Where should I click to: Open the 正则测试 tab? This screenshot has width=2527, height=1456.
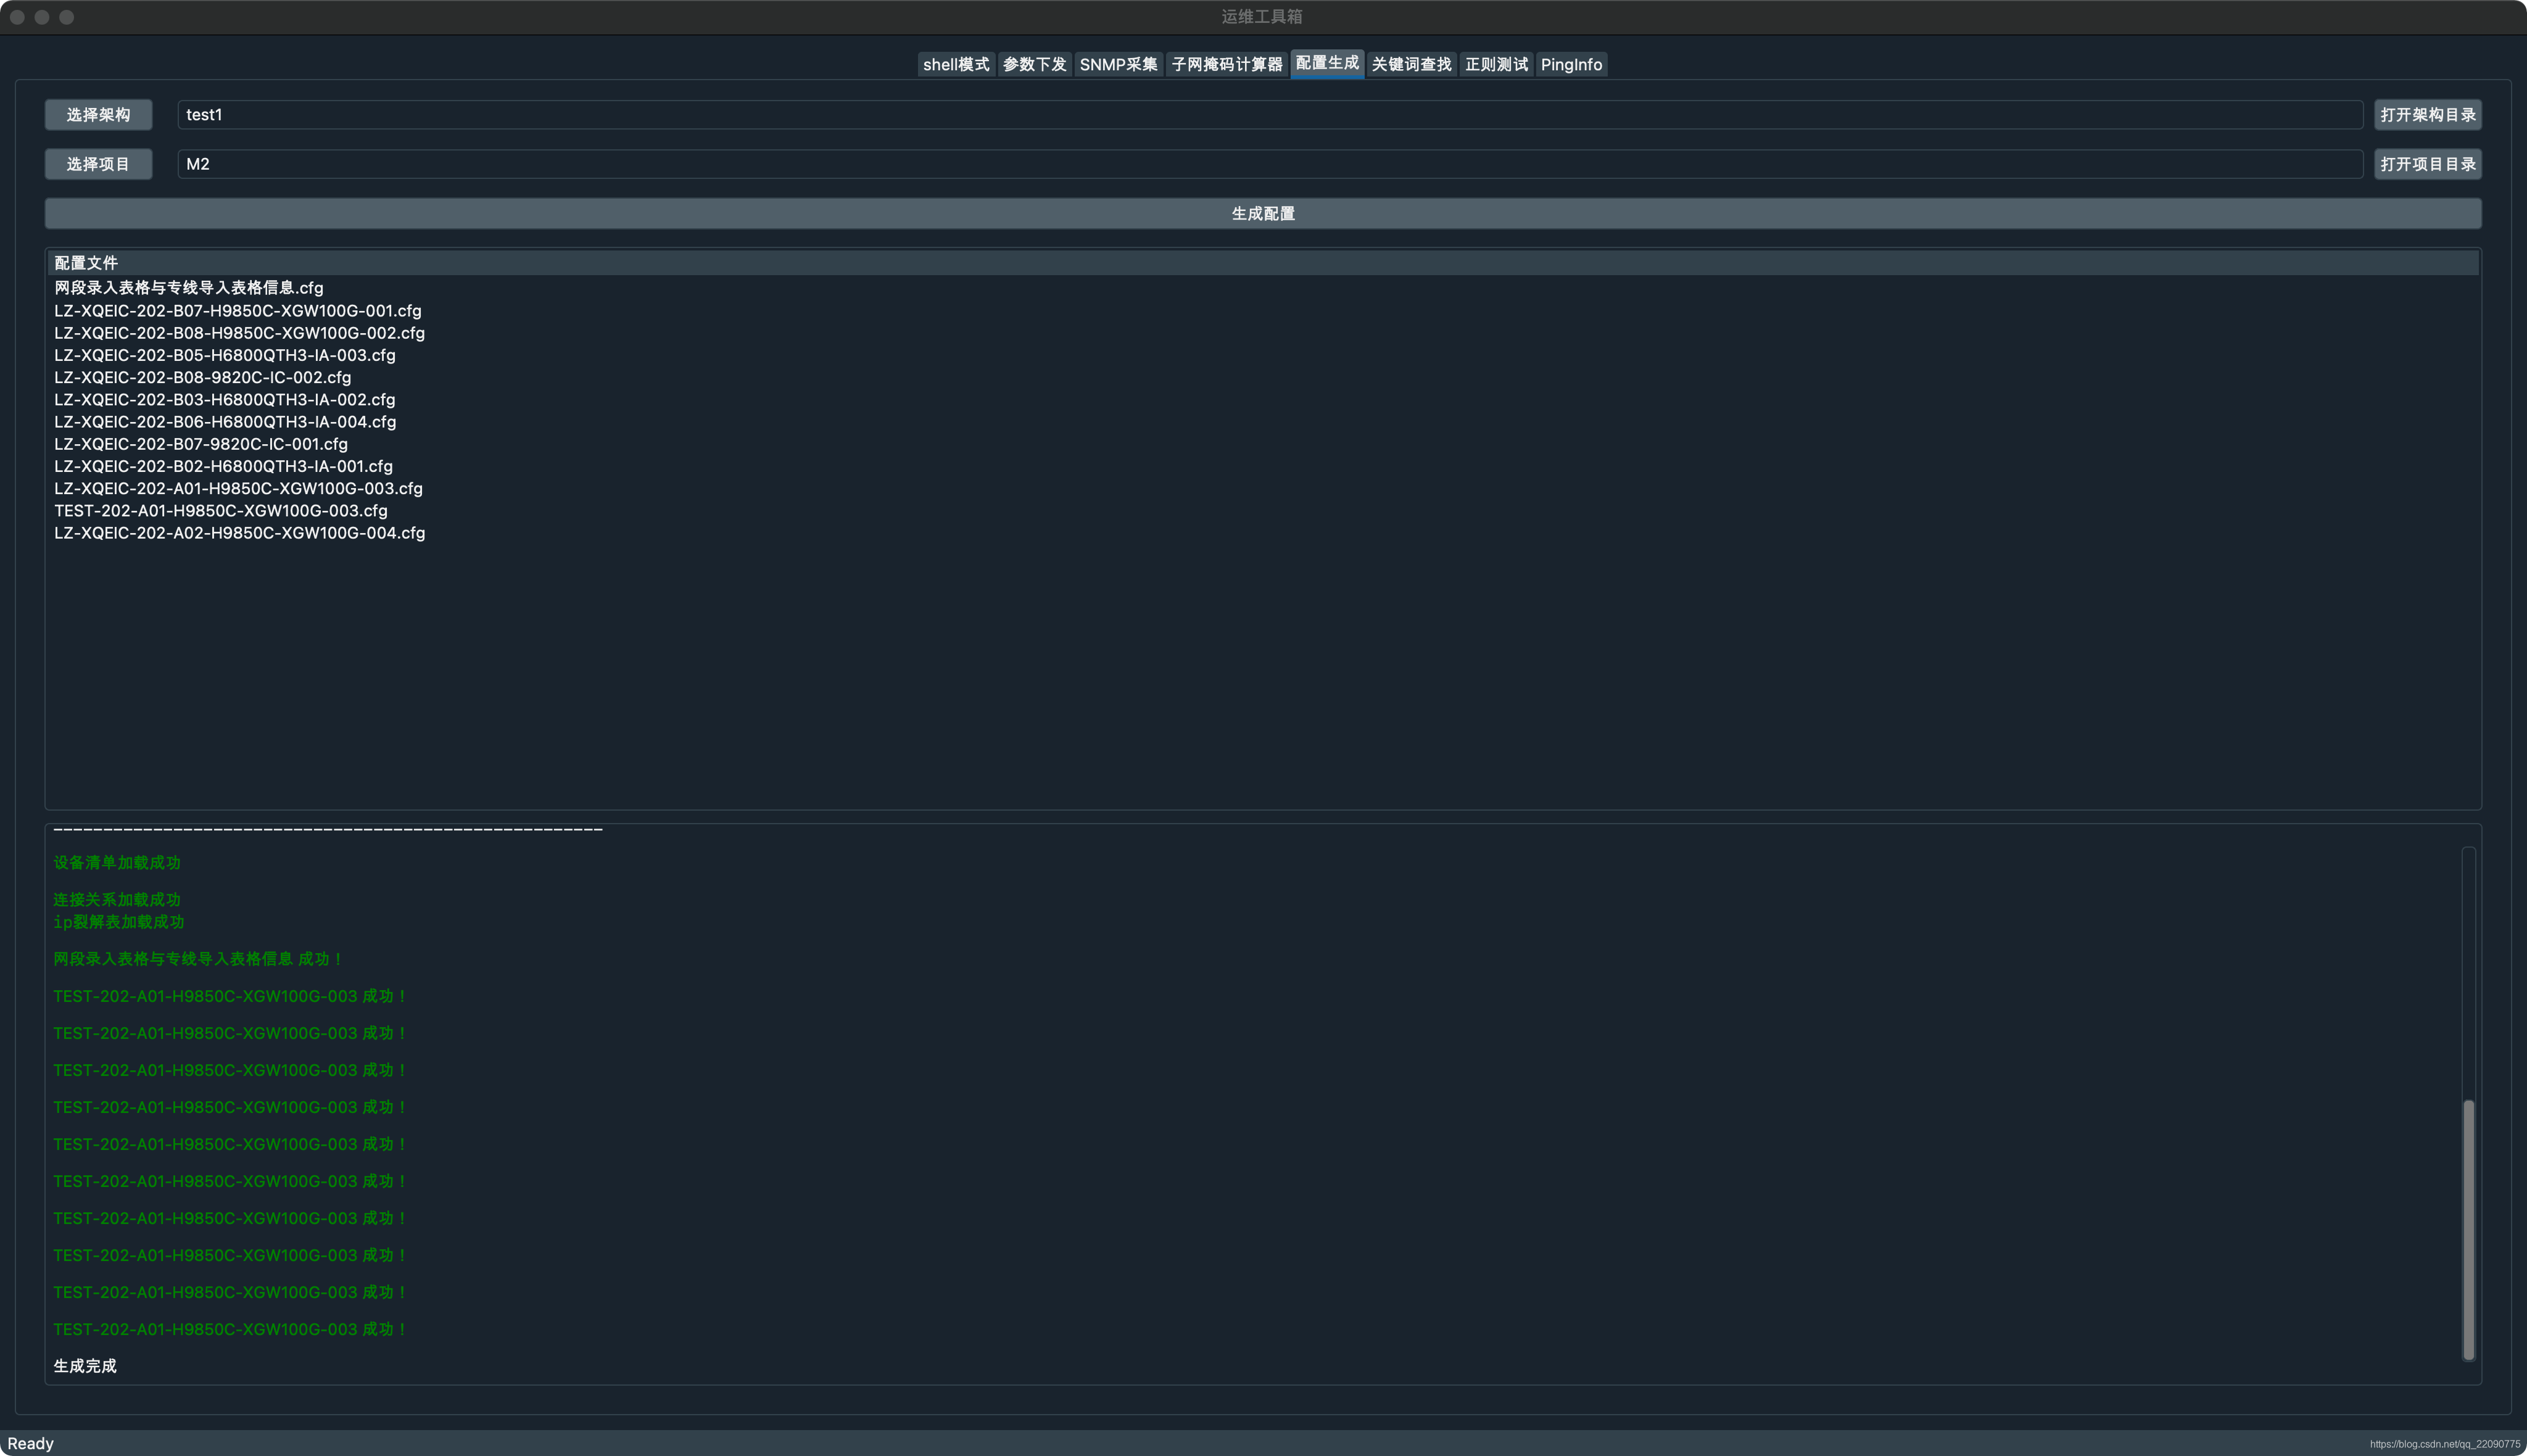click(1496, 64)
